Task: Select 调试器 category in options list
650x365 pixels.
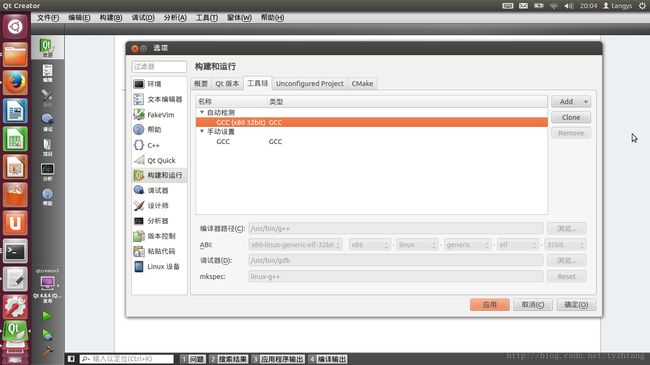Action: (159, 190)
